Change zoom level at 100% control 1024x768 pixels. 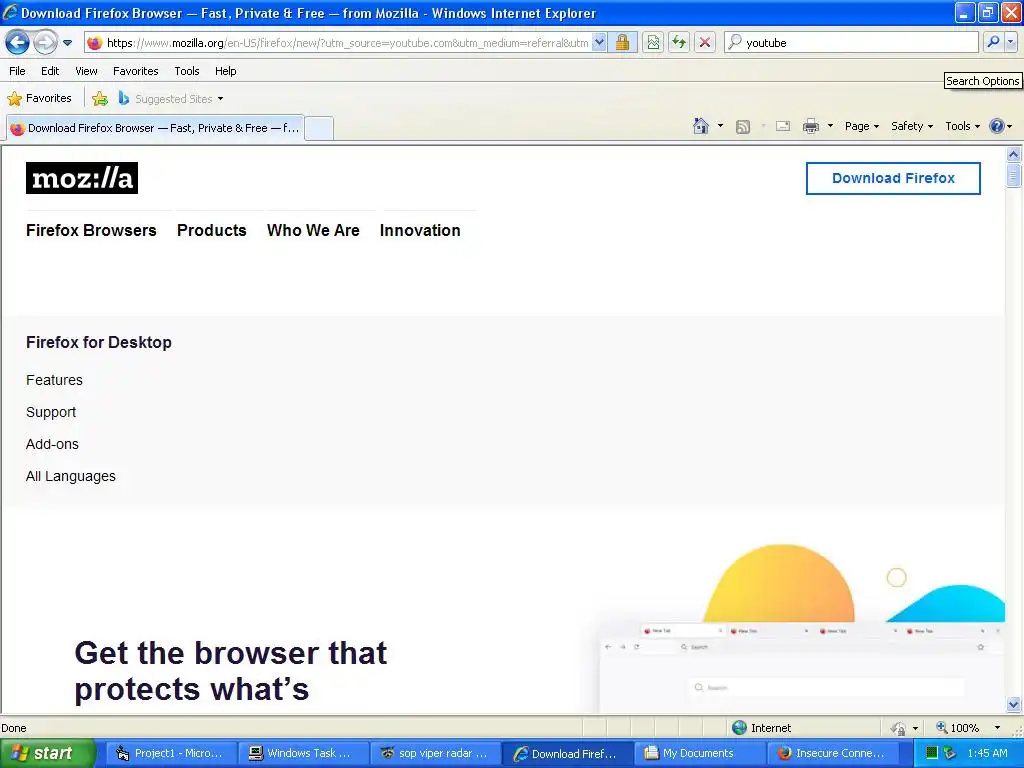click(x=958, y=728)
